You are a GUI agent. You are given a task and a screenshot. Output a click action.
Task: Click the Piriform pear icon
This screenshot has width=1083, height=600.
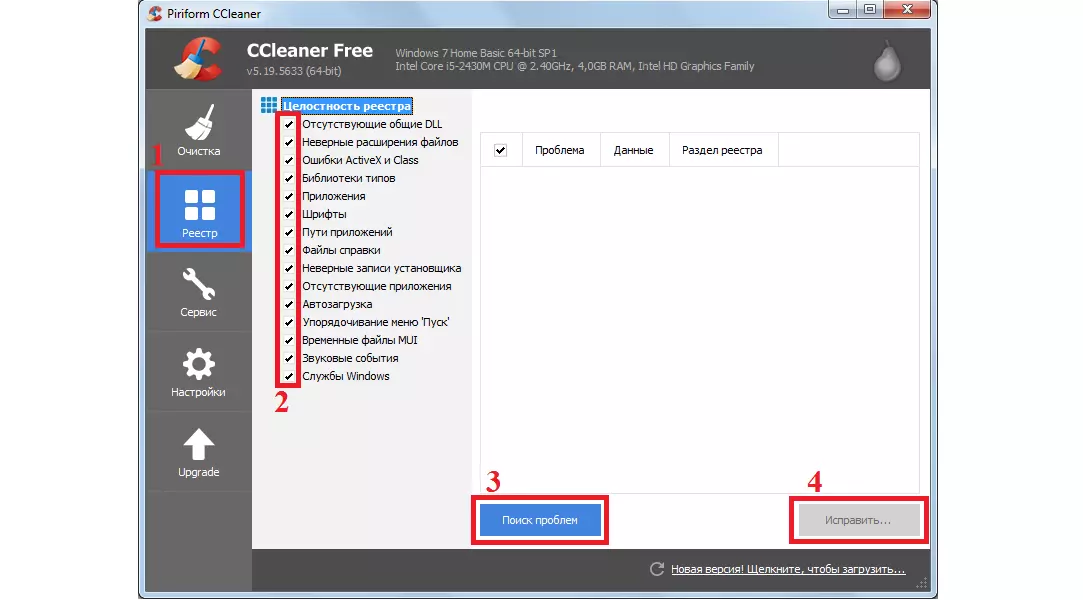(x=886, y=61)
